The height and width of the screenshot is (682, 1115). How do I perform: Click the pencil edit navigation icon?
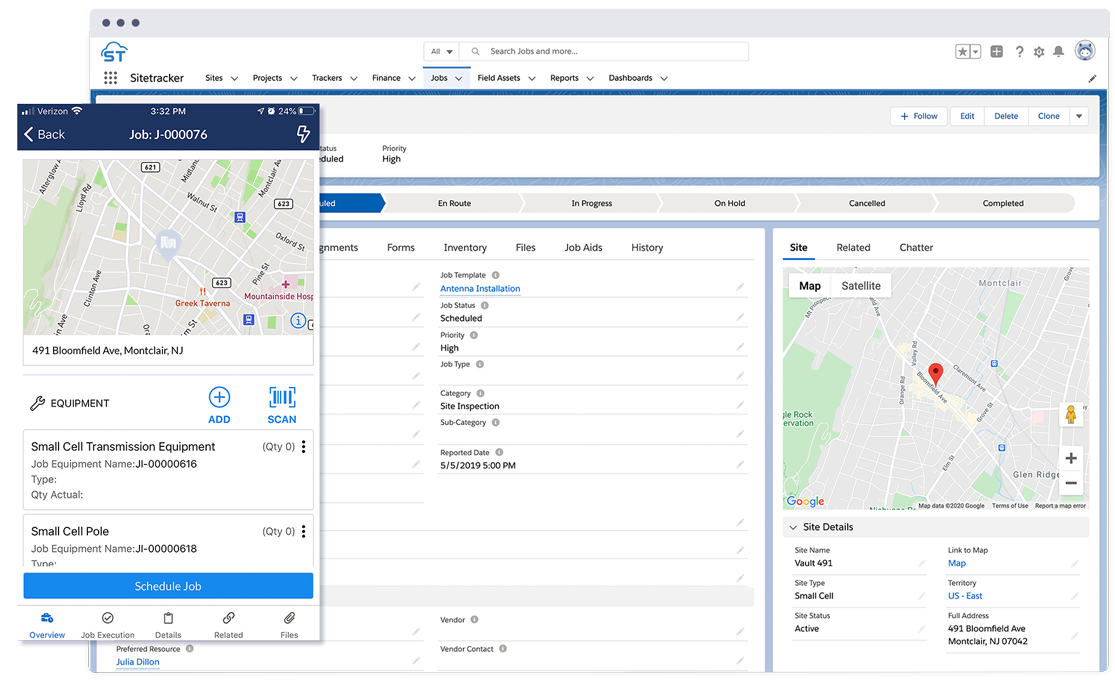pos(1092,78)
